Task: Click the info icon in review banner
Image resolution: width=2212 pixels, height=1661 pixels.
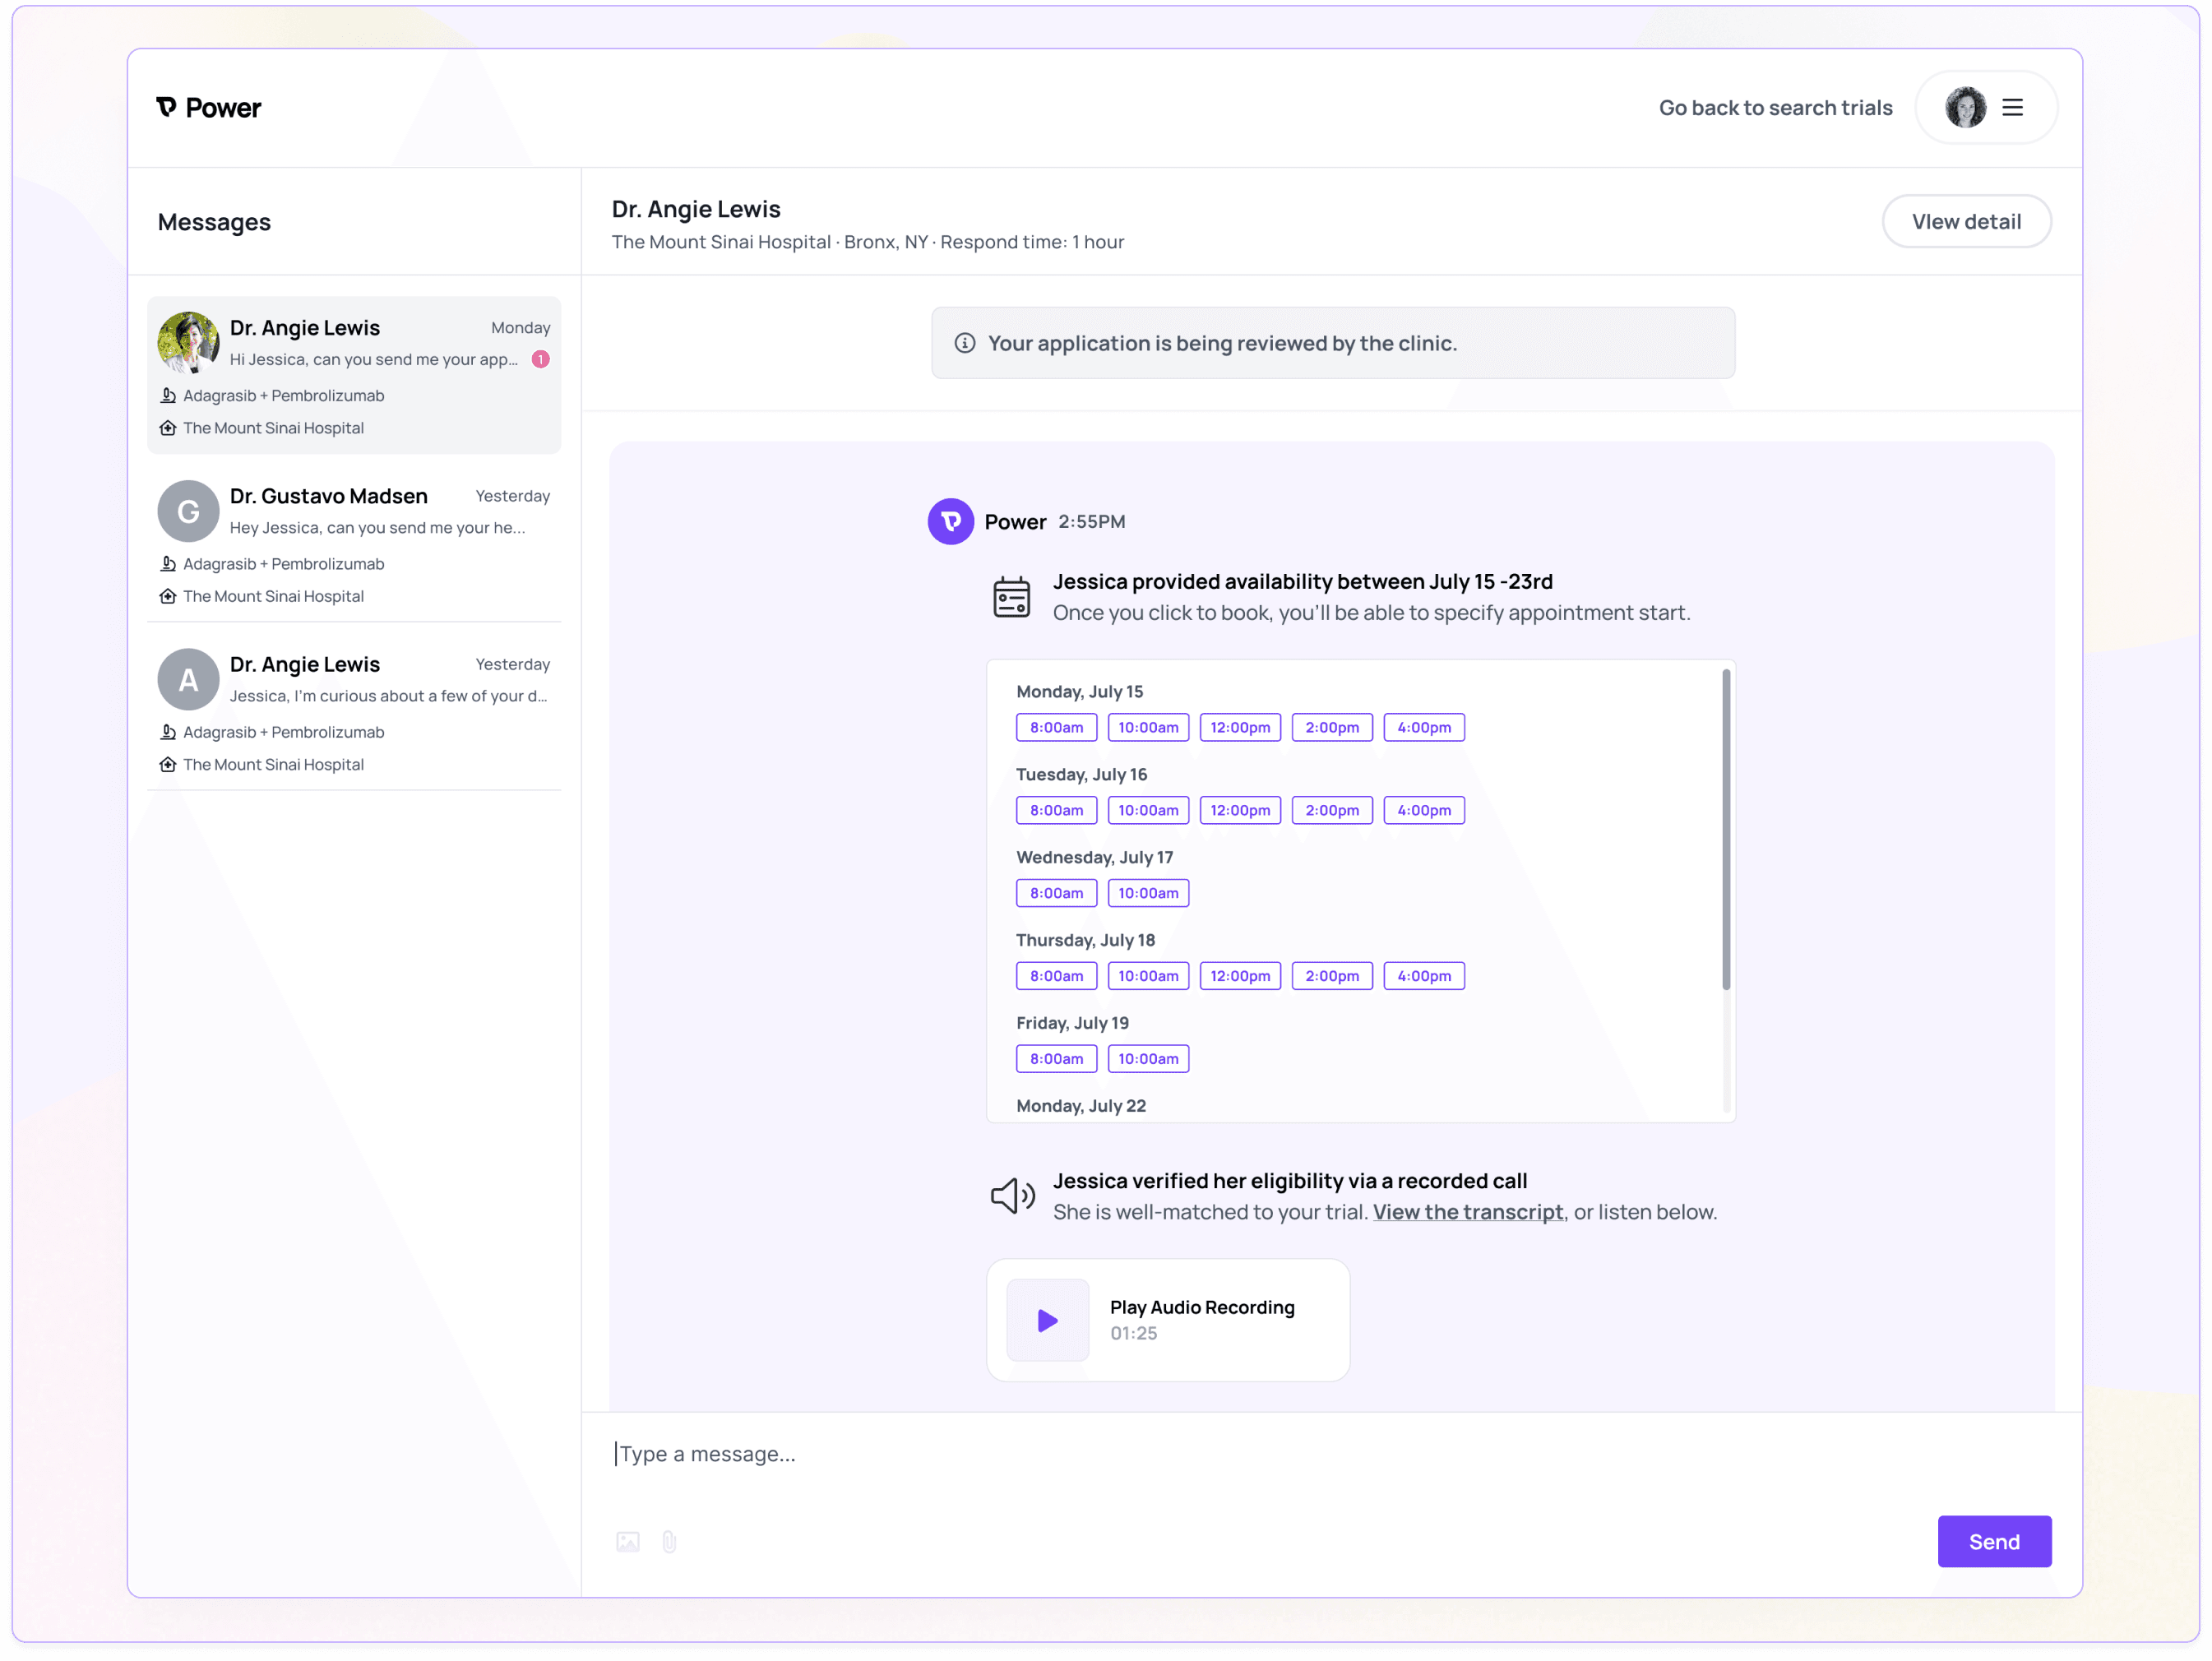Action: point(964,343)
